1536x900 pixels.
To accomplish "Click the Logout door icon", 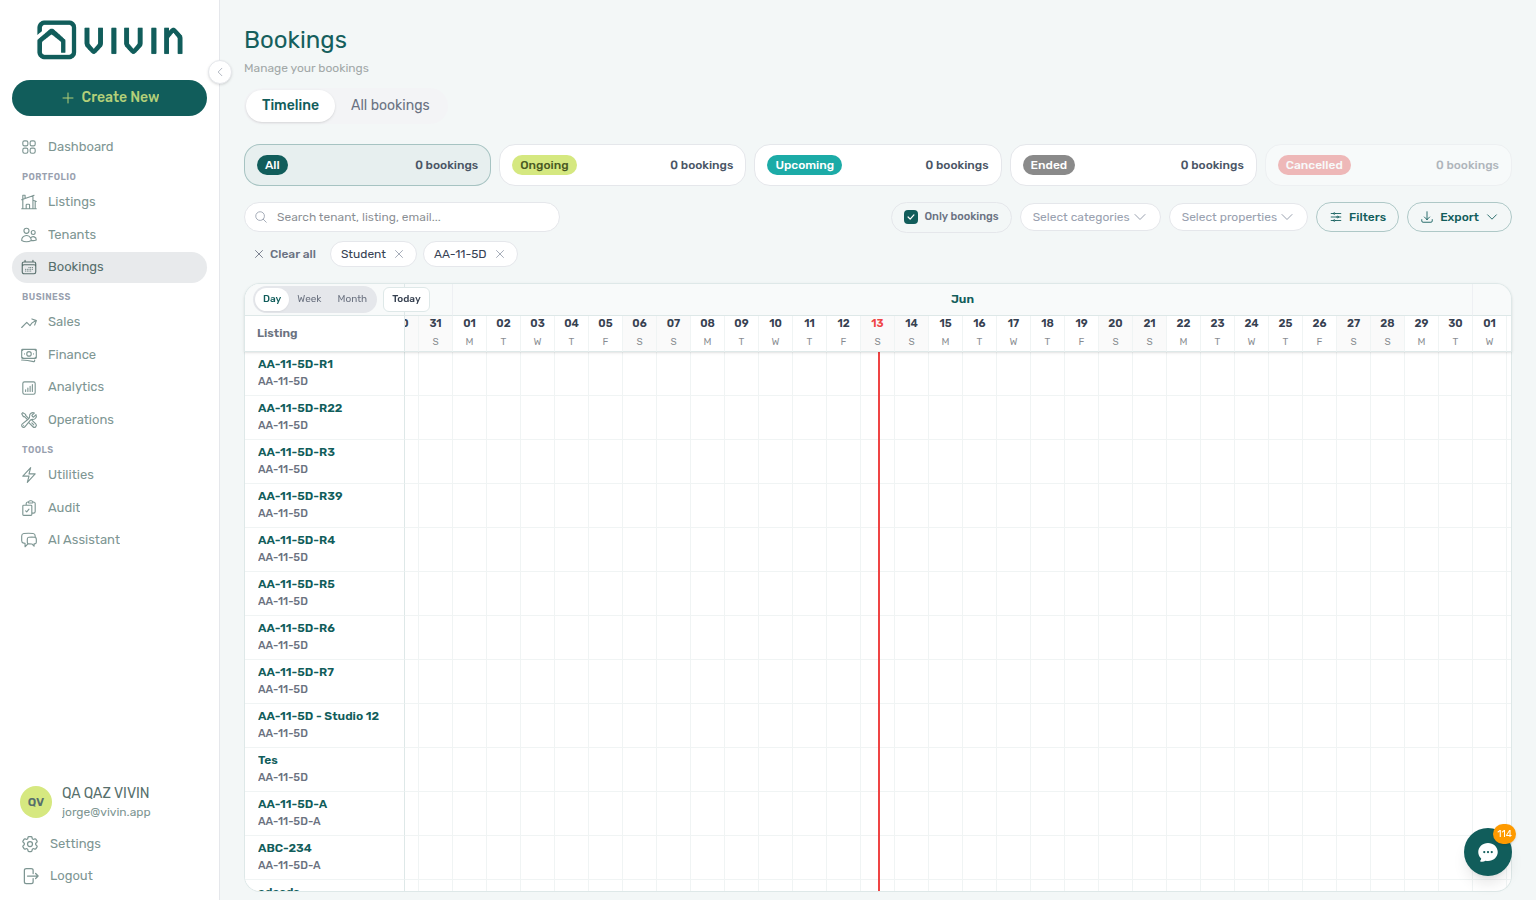I will (30, 876).
